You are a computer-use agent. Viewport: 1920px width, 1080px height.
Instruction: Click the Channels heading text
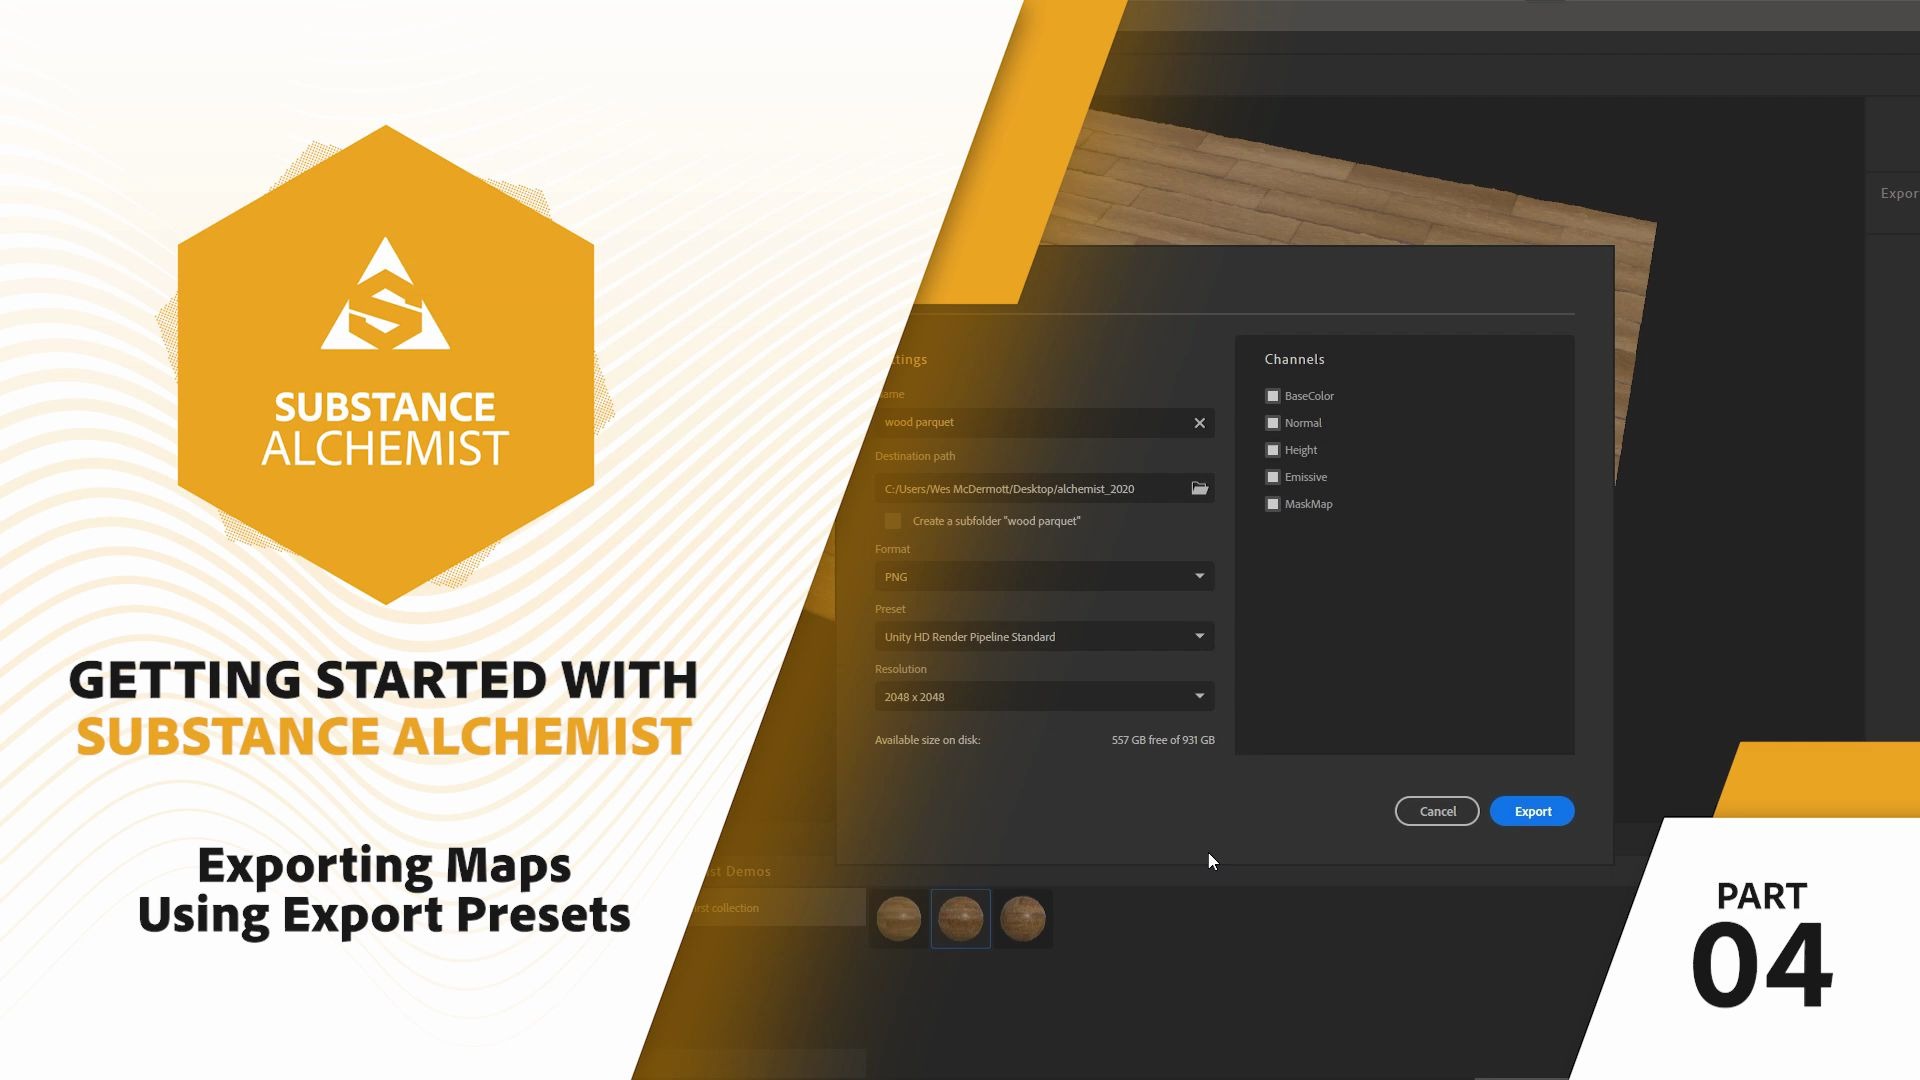1294,359
